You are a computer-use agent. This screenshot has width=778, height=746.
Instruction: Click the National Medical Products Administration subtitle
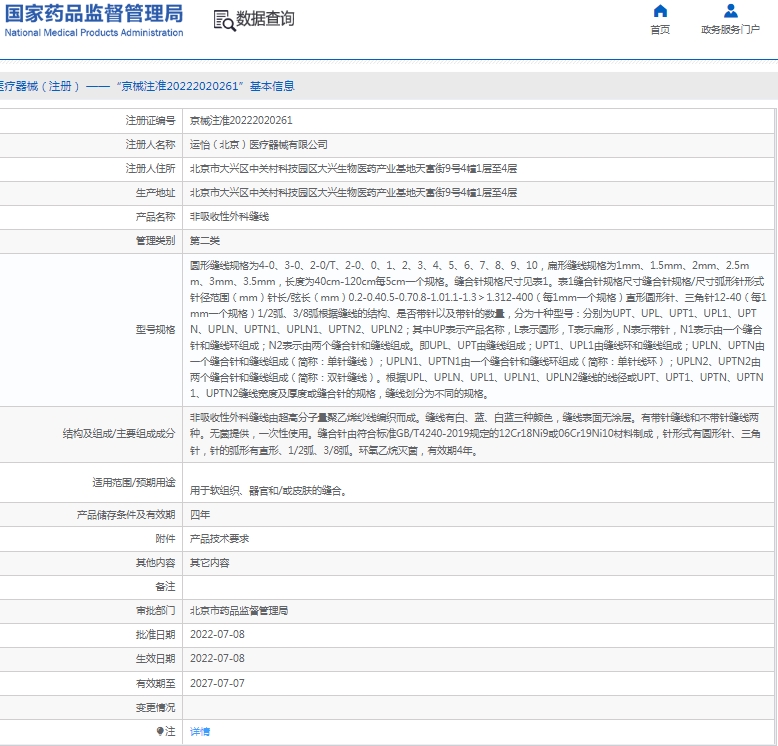94,33
